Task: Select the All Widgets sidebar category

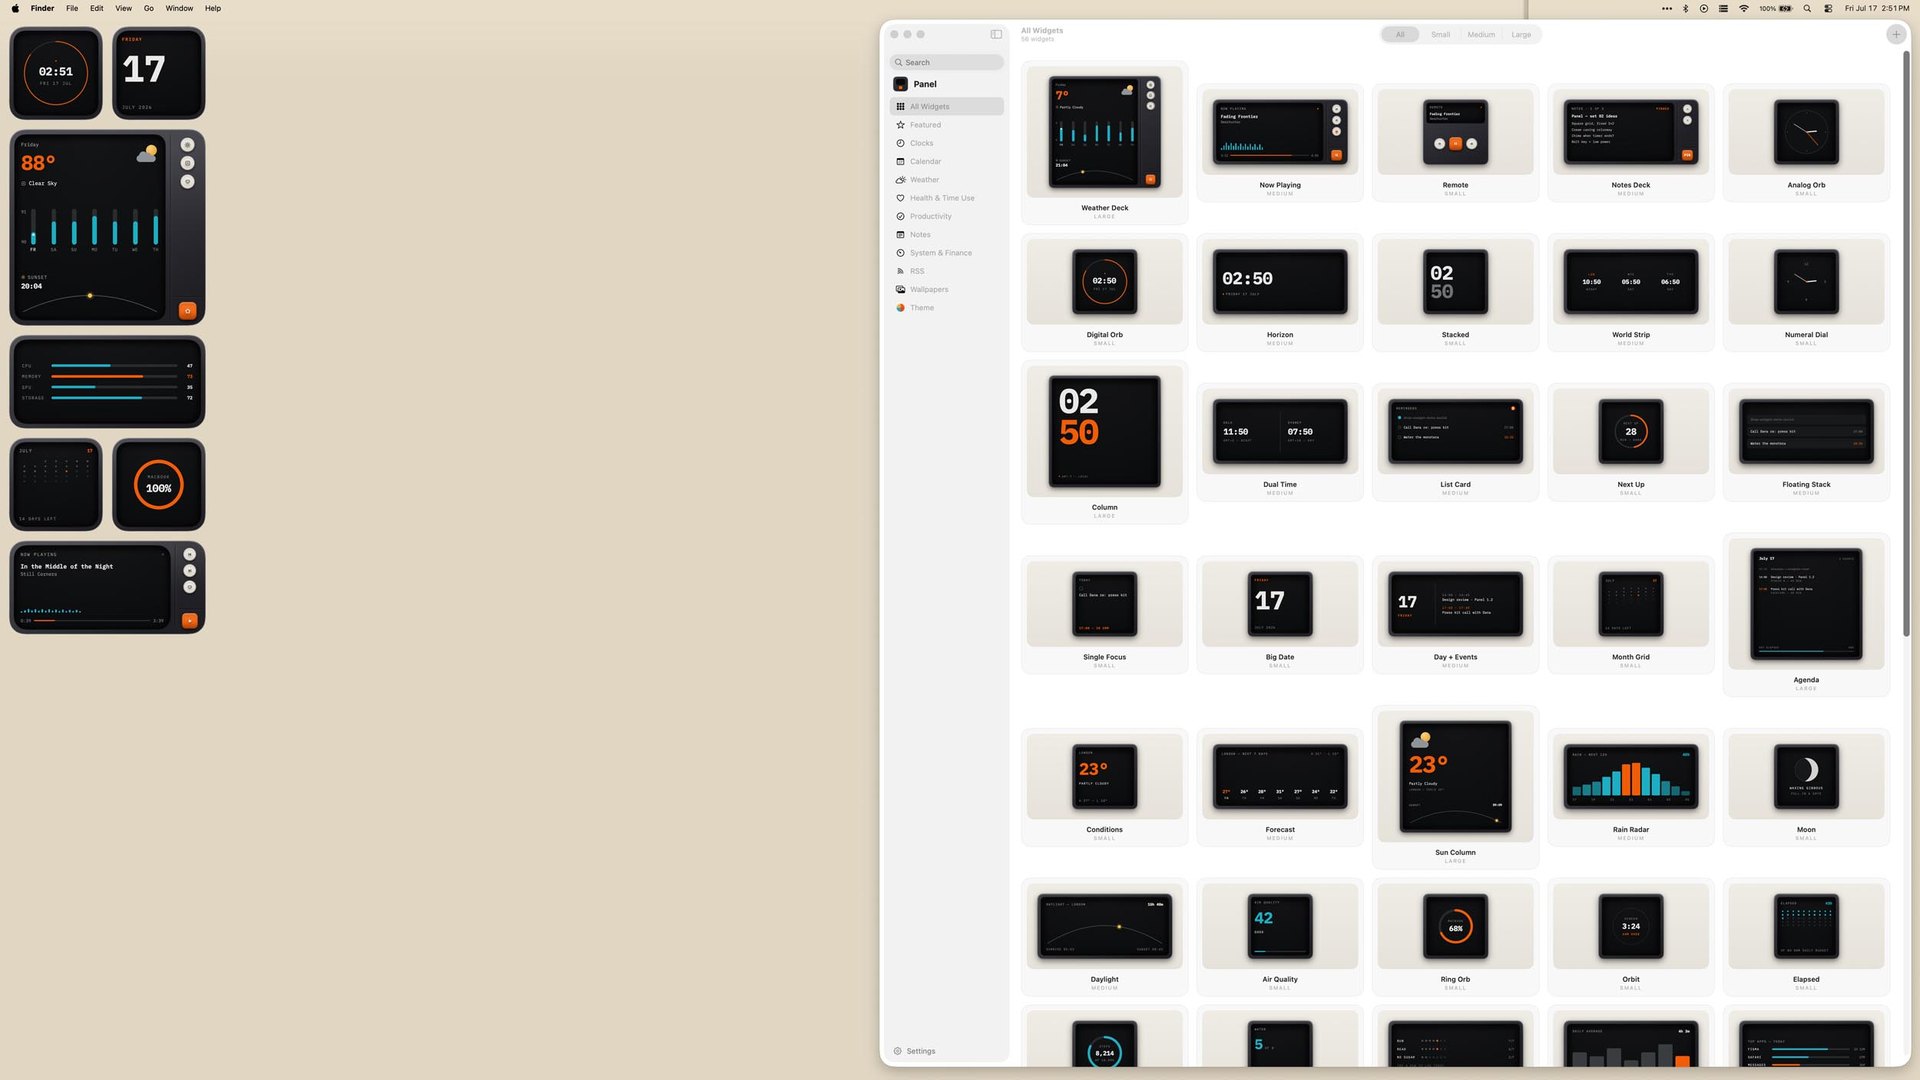Action: click(x=946, y=106)
